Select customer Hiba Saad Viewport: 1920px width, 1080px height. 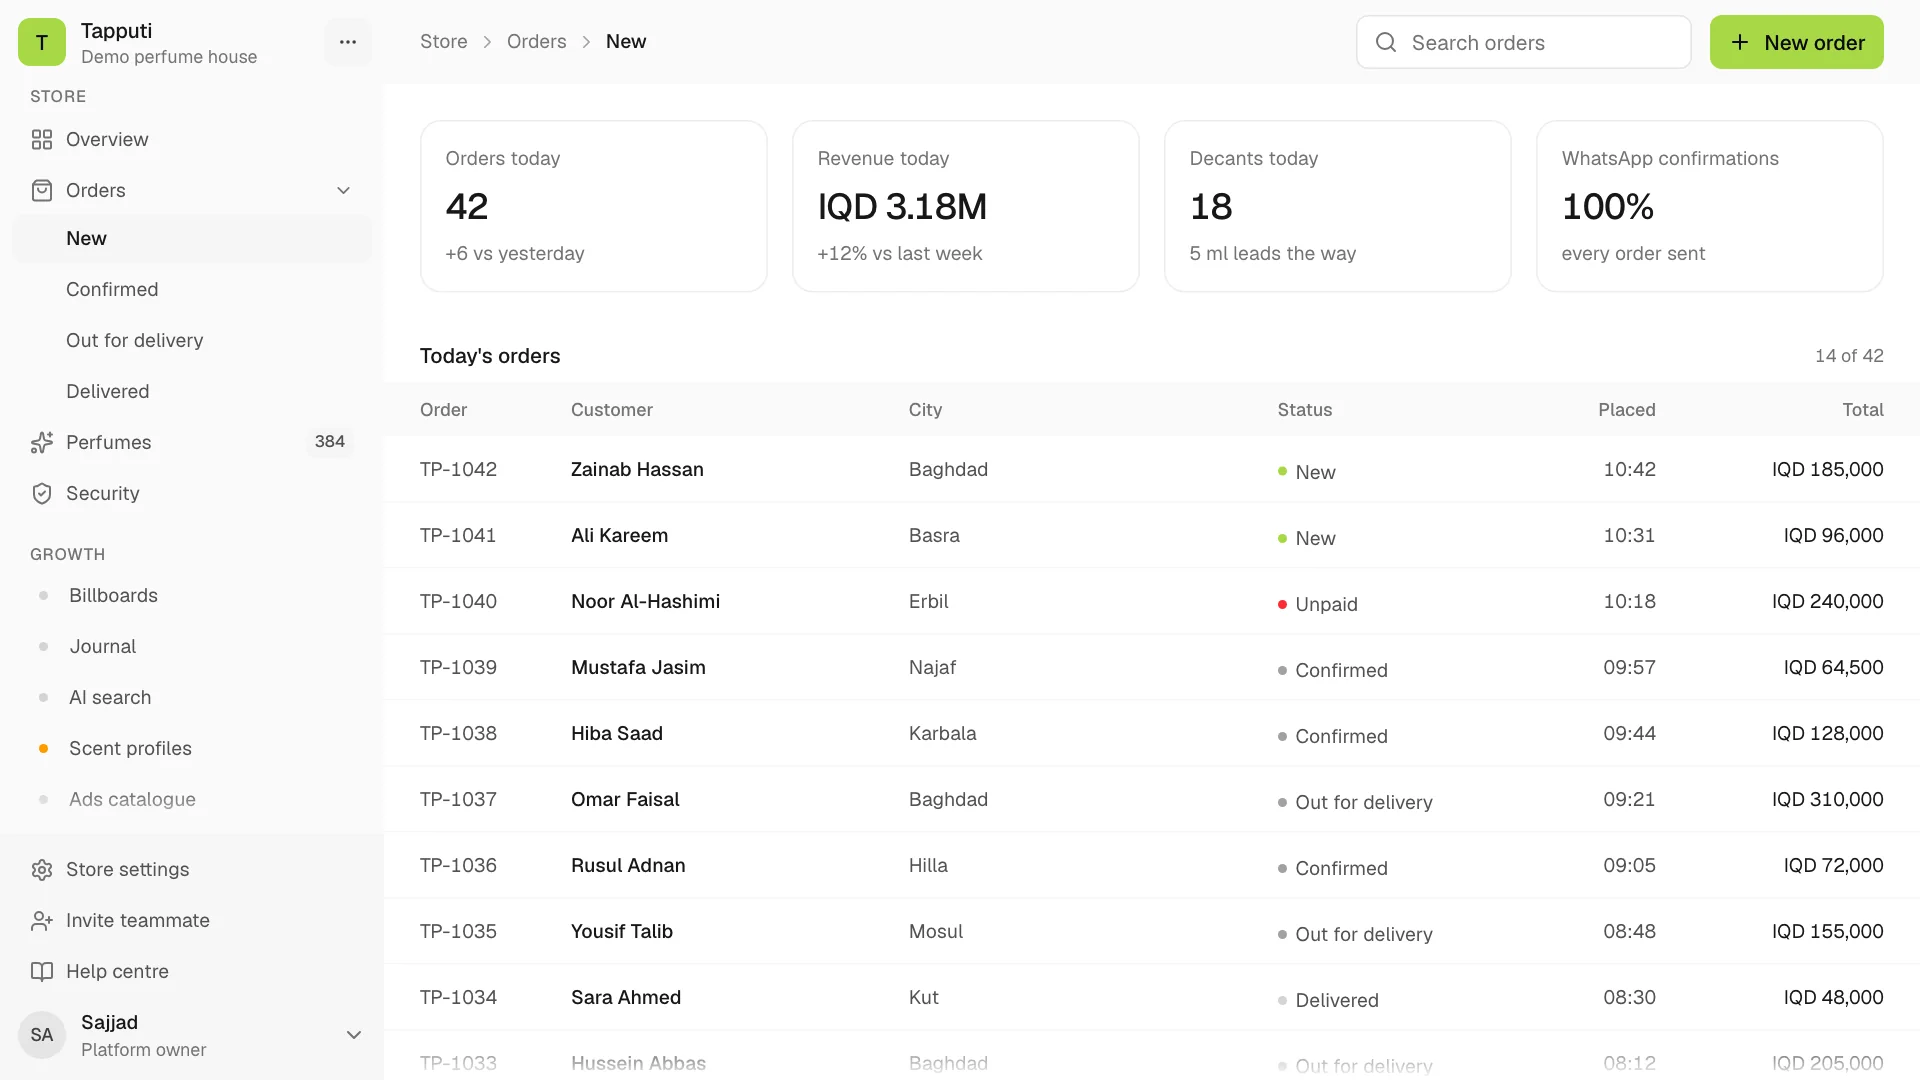(617, 733)
